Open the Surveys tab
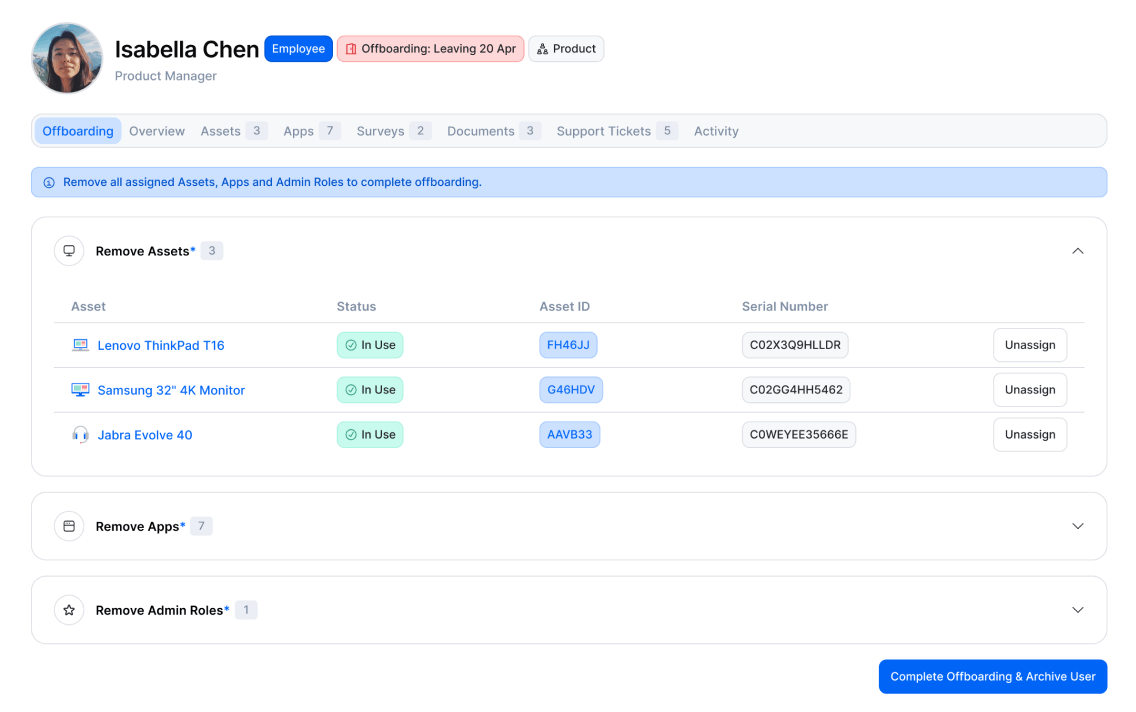 pos(381,130)
